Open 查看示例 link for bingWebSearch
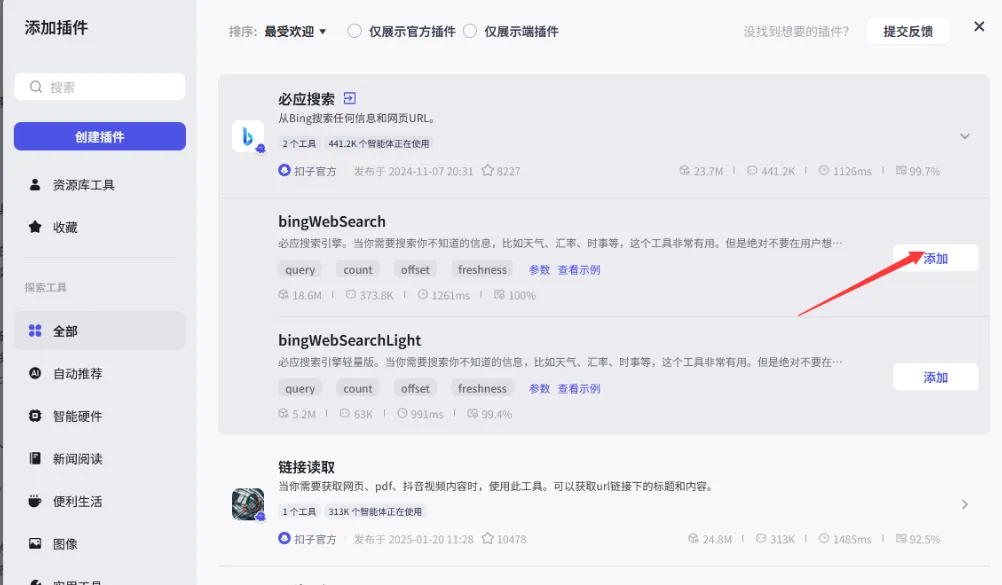 tap(579, 270)
